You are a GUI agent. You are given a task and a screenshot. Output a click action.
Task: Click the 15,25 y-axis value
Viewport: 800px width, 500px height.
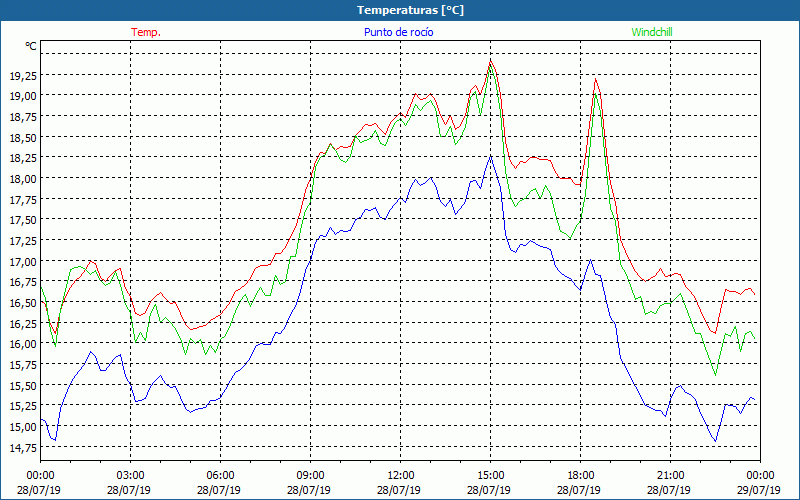pyautogui.click(x=23, y=406)
